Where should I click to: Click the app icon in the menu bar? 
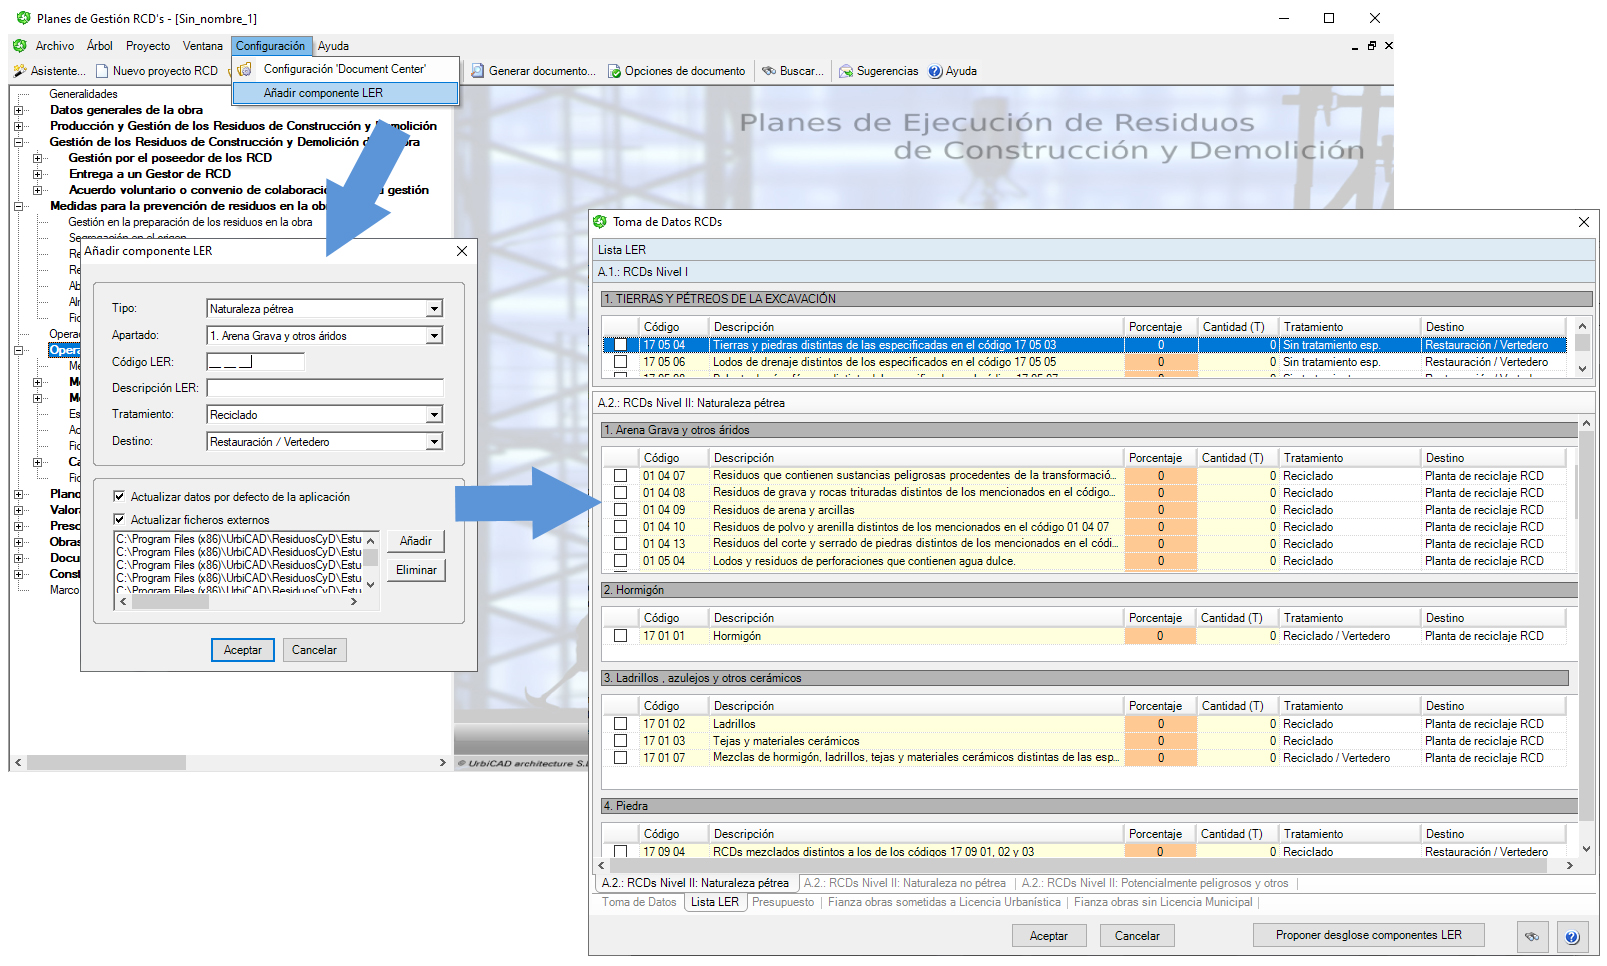tap(19, 46)
